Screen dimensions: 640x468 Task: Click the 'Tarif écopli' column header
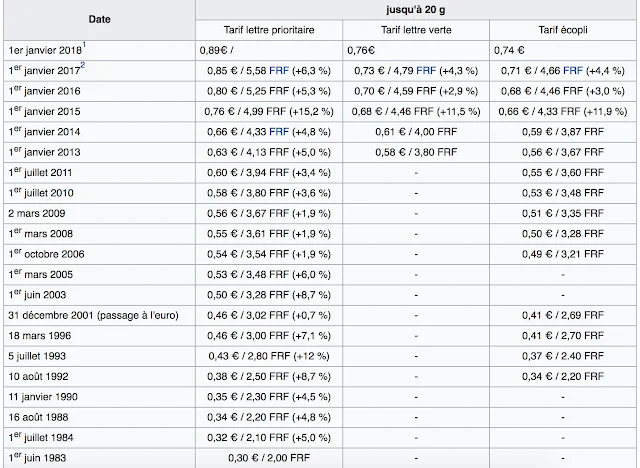[563, 30]
